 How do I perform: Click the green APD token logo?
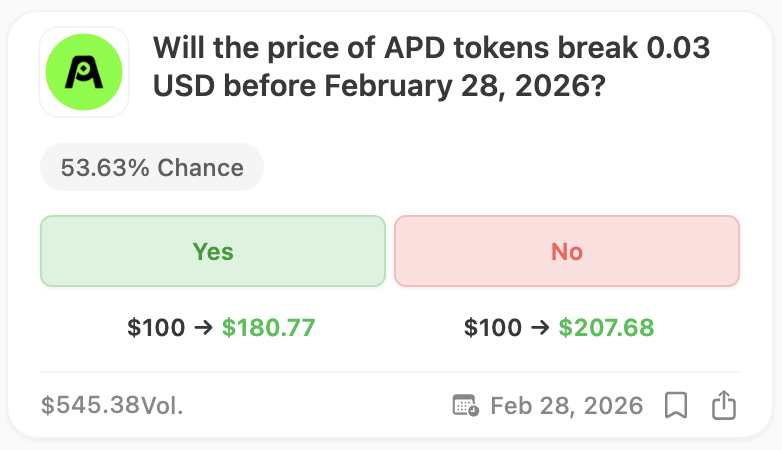[x=84, y=72]
